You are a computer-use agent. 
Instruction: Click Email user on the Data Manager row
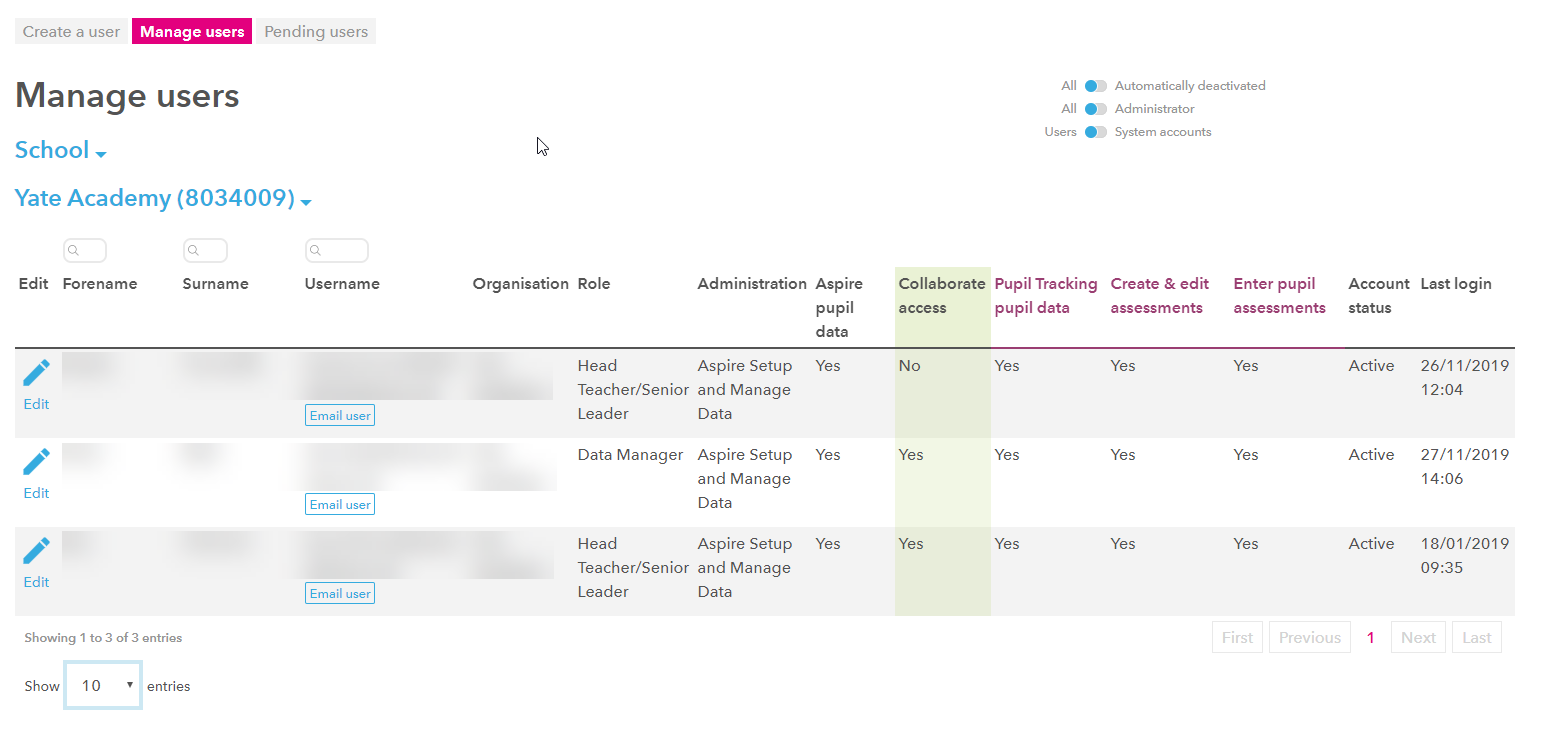coord(339,503)
